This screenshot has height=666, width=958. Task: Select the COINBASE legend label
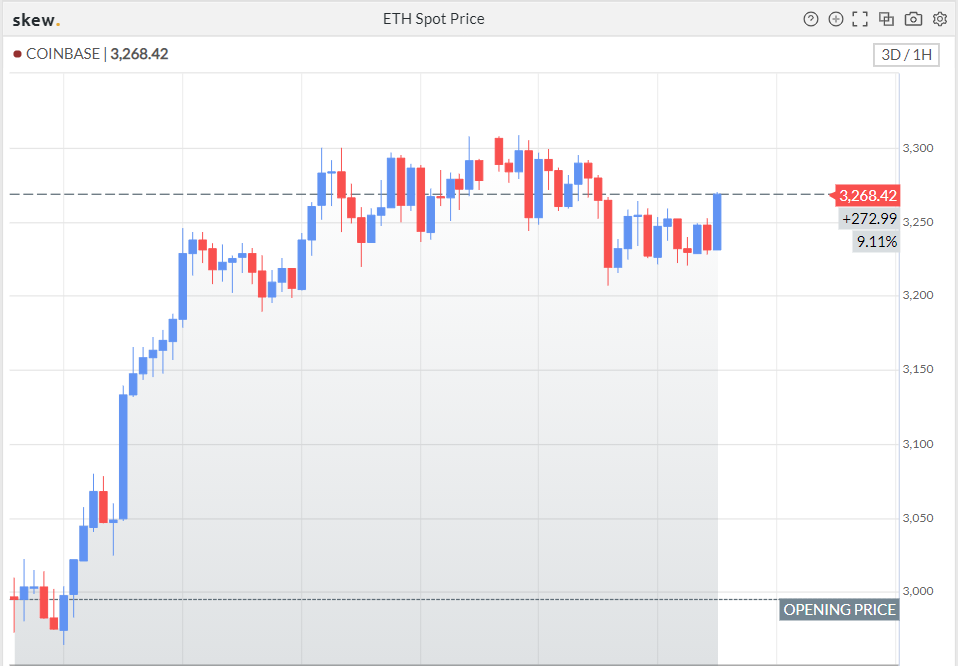(x=63, y=54)
